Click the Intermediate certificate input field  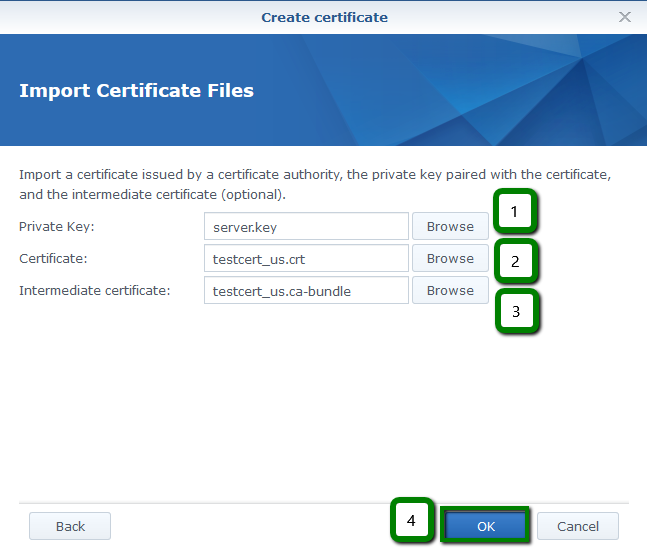pyautogui.click(x=306, y=291)
